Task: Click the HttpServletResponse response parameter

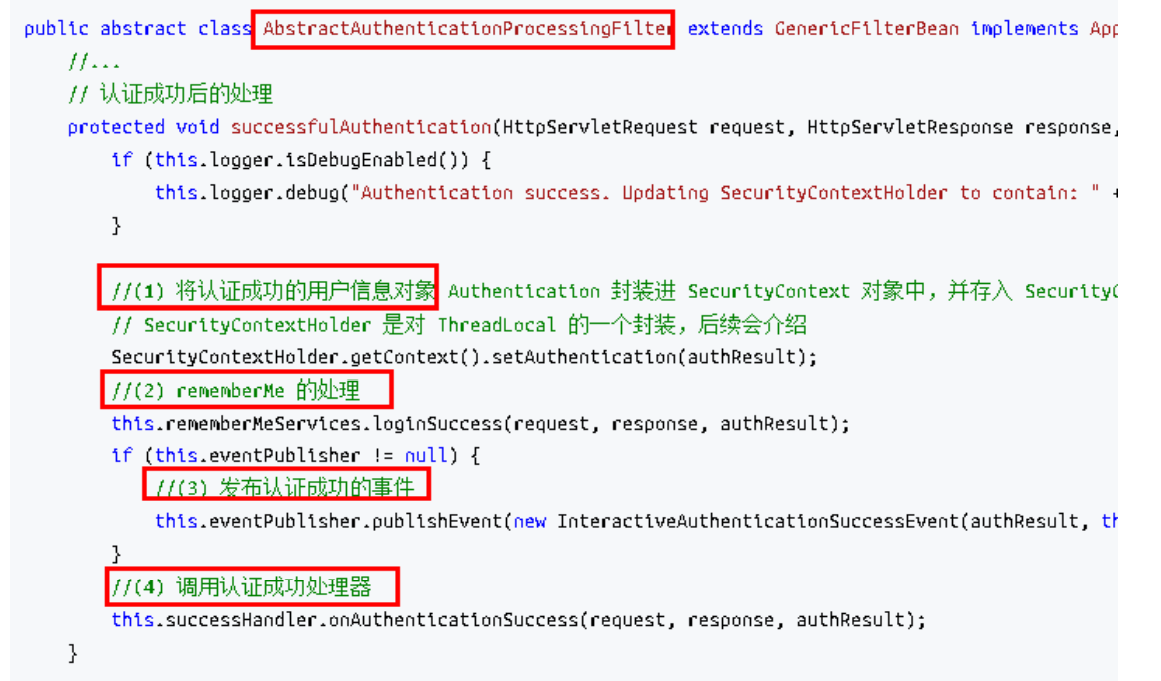Action: click(x=960, y=127)
